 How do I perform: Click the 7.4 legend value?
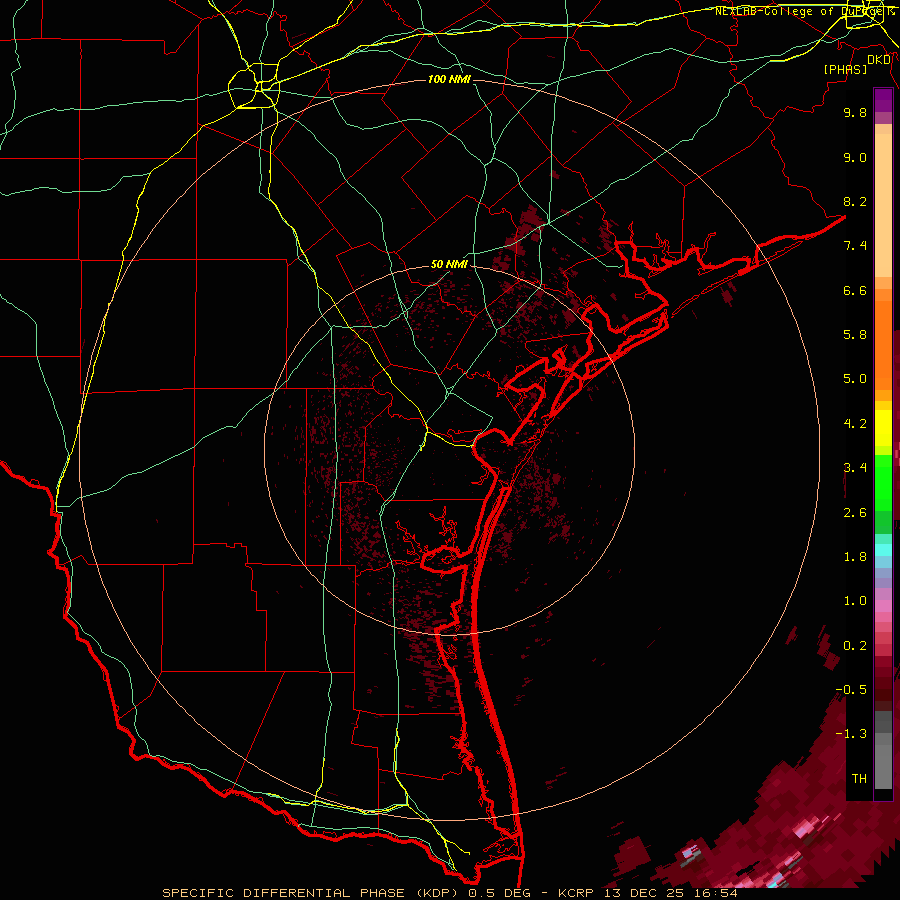point(855,246)
